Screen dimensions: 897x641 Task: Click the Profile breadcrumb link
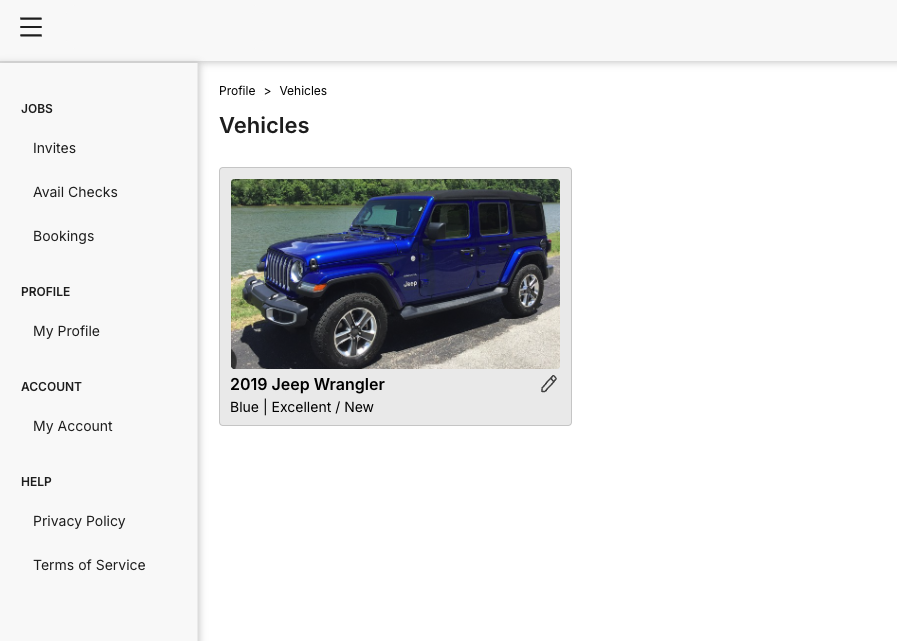point(237,91)
